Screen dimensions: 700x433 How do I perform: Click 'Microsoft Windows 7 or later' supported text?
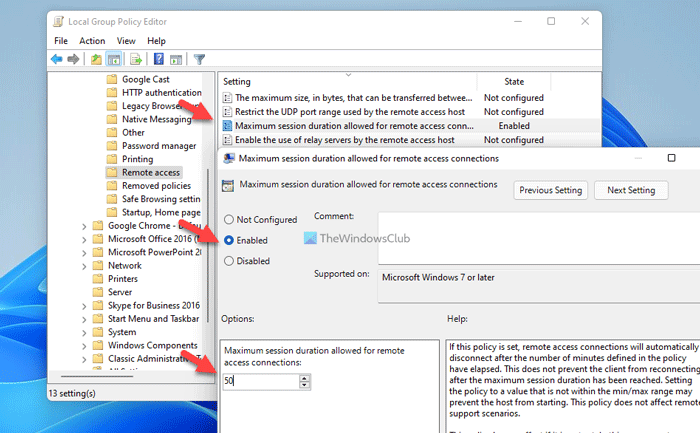pyautogui.click(x=438, y=278)
